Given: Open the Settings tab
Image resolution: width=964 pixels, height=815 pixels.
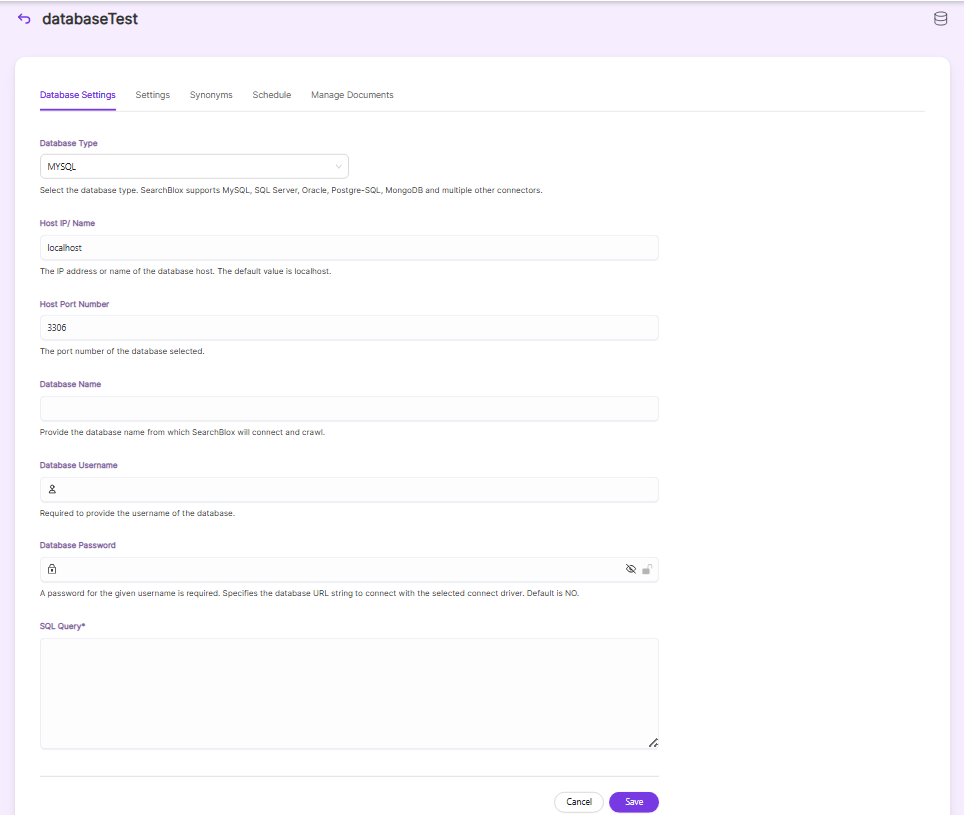Looking at the screenshot, I should point(152,95).
